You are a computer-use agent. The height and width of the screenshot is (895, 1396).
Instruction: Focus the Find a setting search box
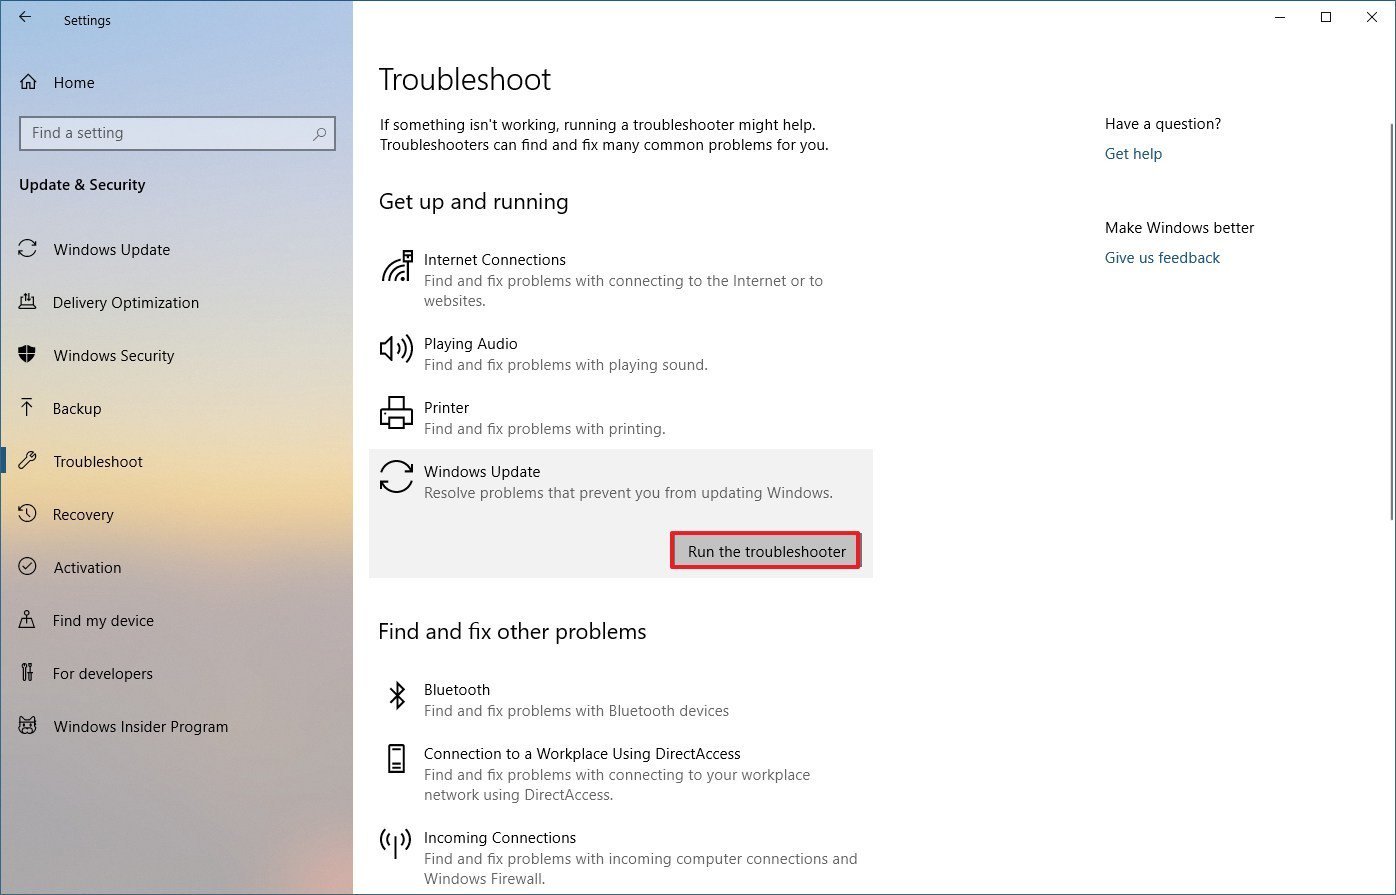tap(177, 133)
